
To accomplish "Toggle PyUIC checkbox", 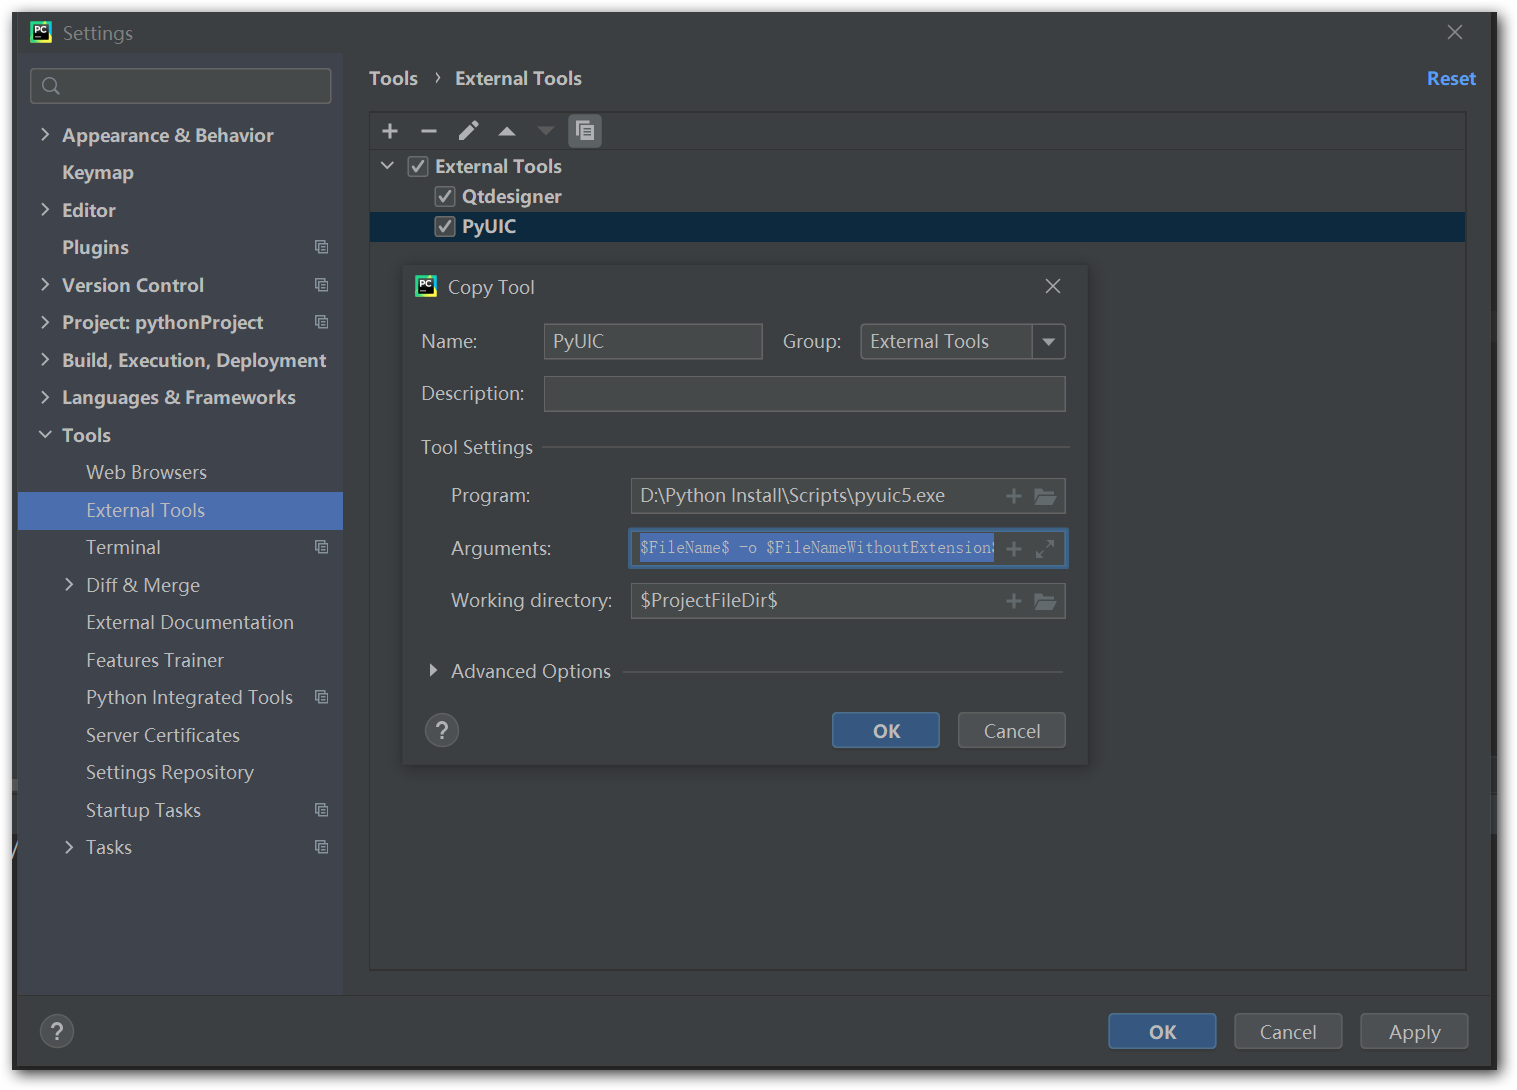I will (445, 226).
